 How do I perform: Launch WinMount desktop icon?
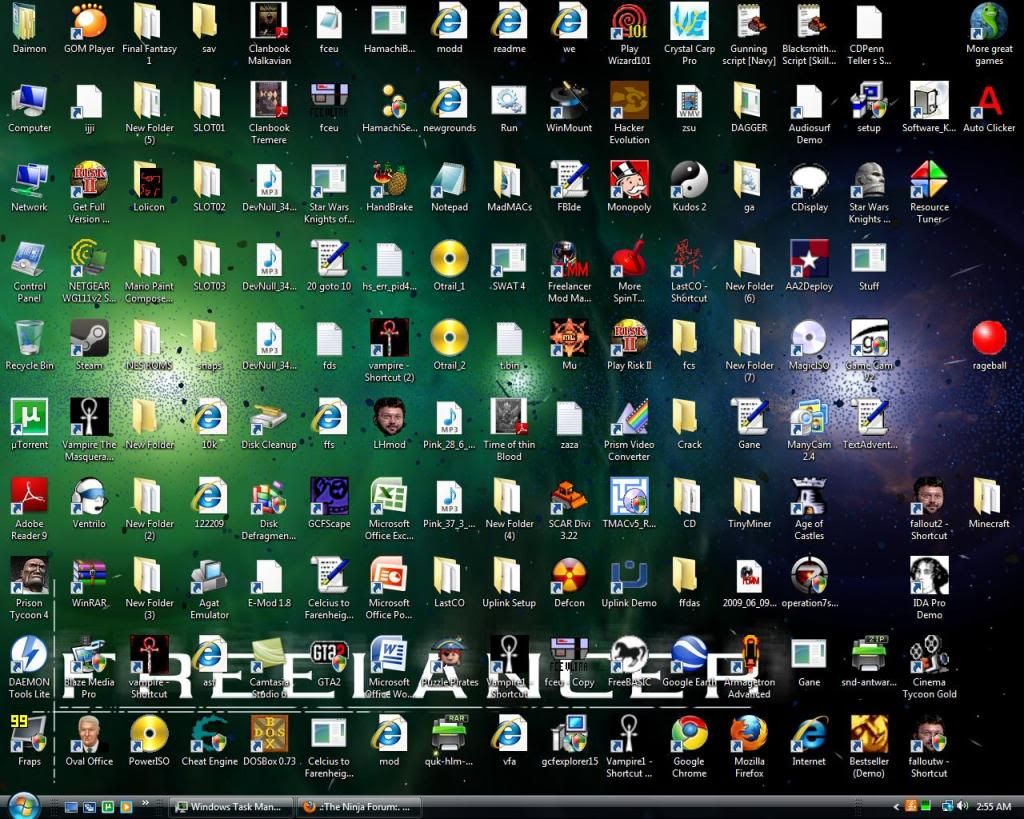coord(569,101)
